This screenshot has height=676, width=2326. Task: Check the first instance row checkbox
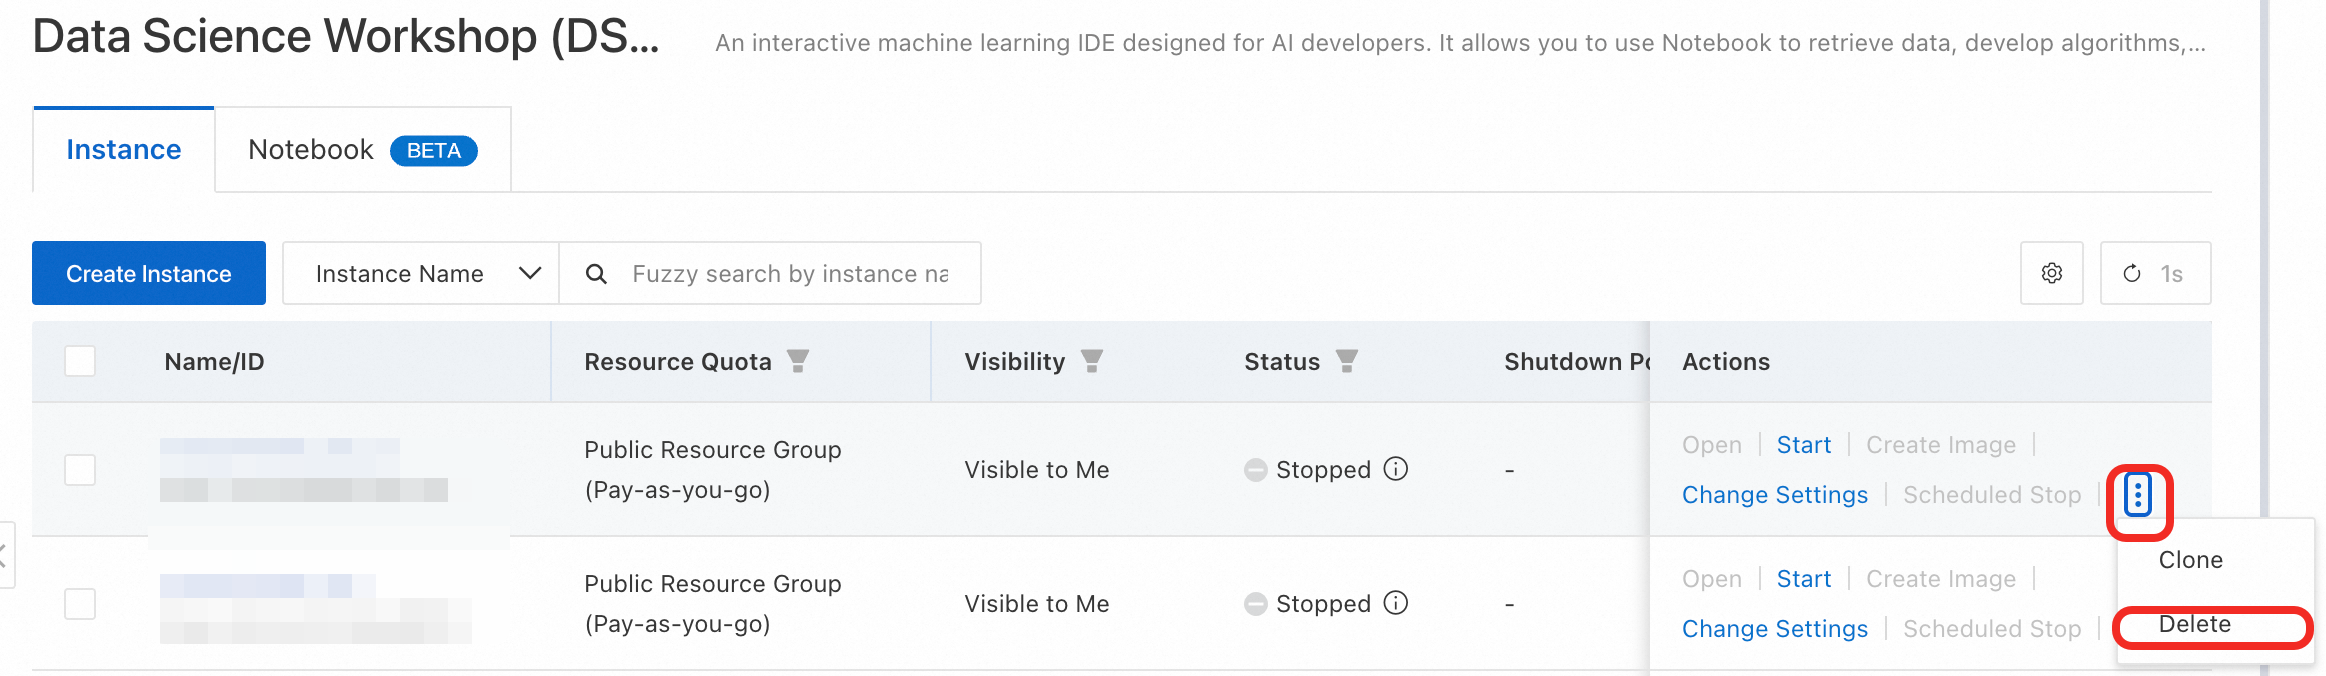point(80,469)
